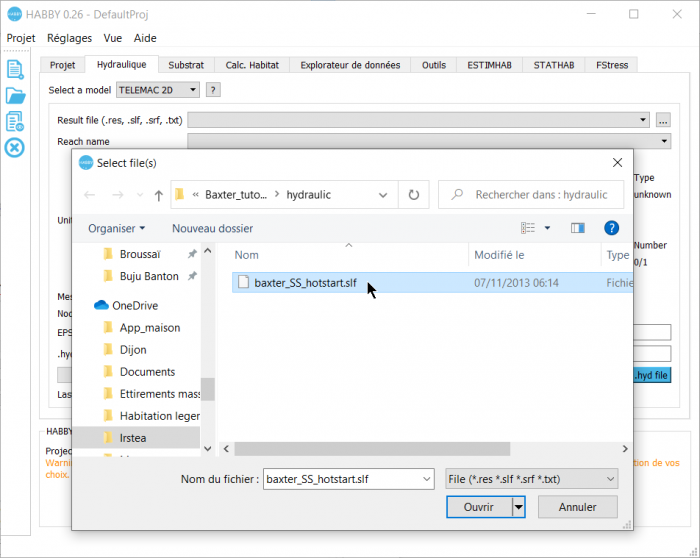Go up one folder with the up arrow
Viewport: 700px width, 558px height.
pyautogui.click(x=158, y=195)
